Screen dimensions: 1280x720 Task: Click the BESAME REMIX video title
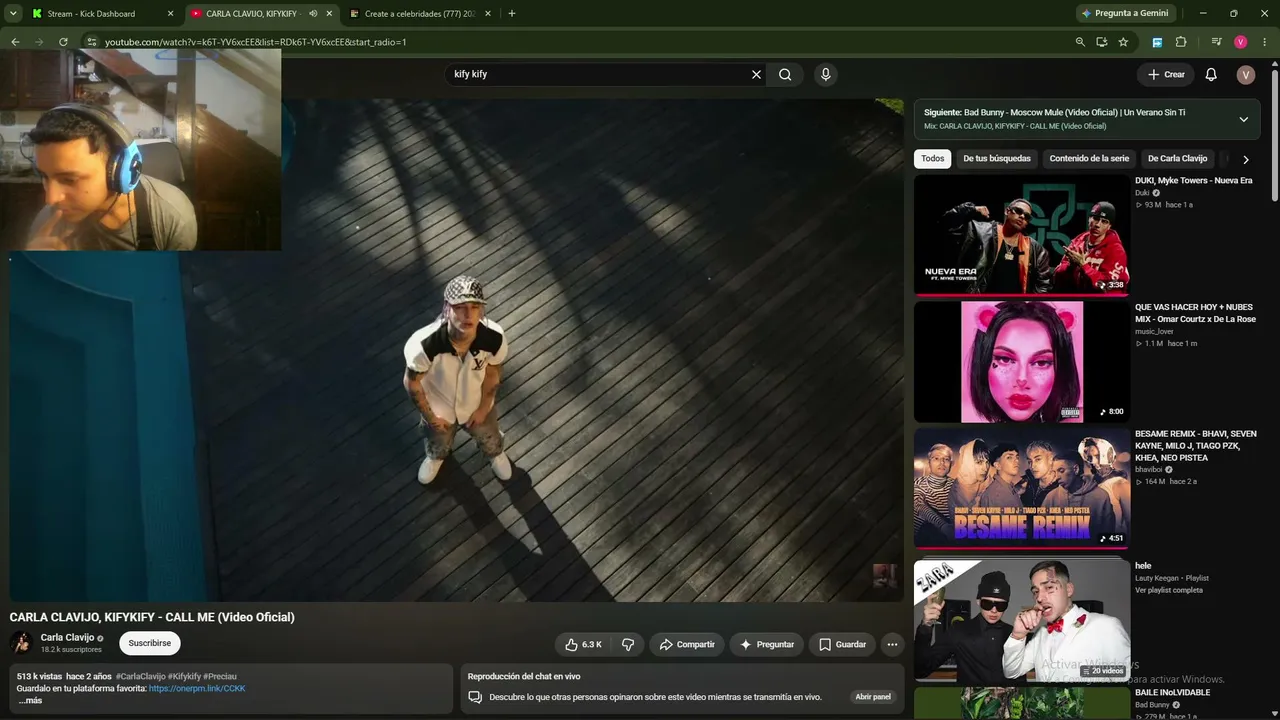[x=1196, y=446]
